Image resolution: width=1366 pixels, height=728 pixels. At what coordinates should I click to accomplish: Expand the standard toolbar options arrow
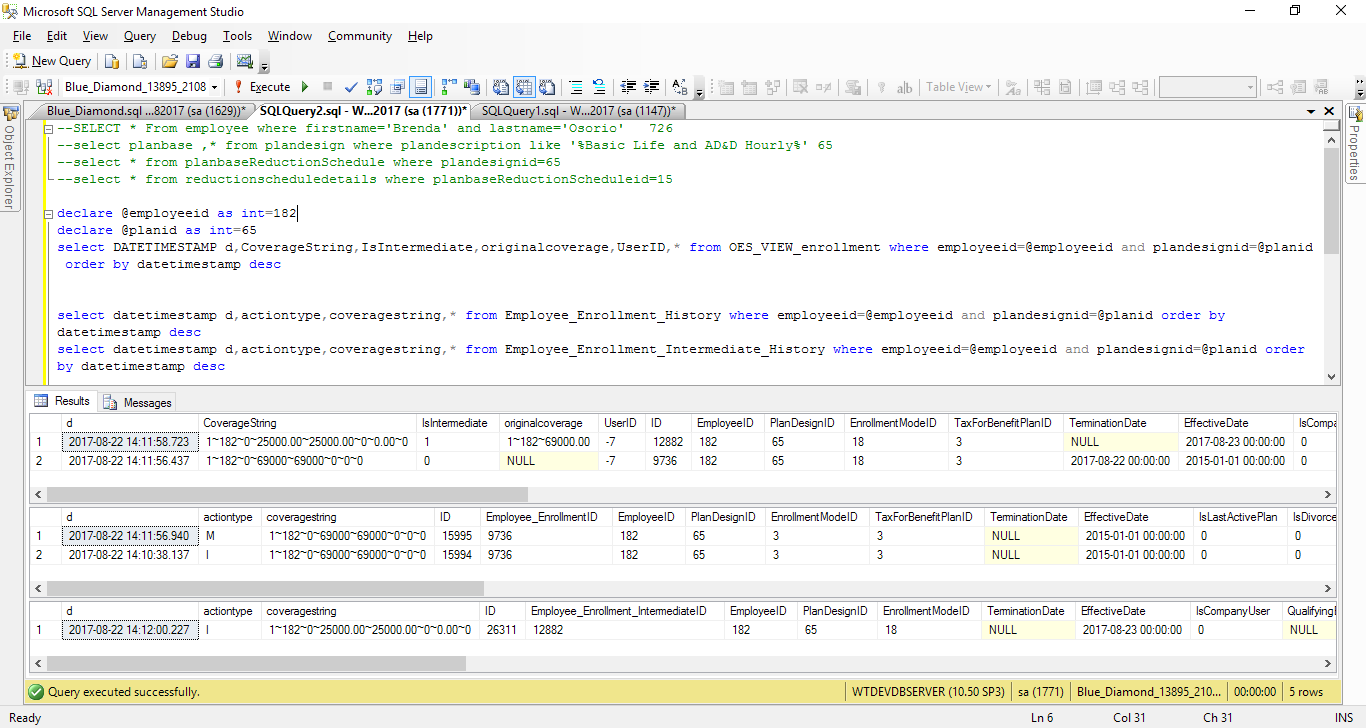(x=265, y=67)
